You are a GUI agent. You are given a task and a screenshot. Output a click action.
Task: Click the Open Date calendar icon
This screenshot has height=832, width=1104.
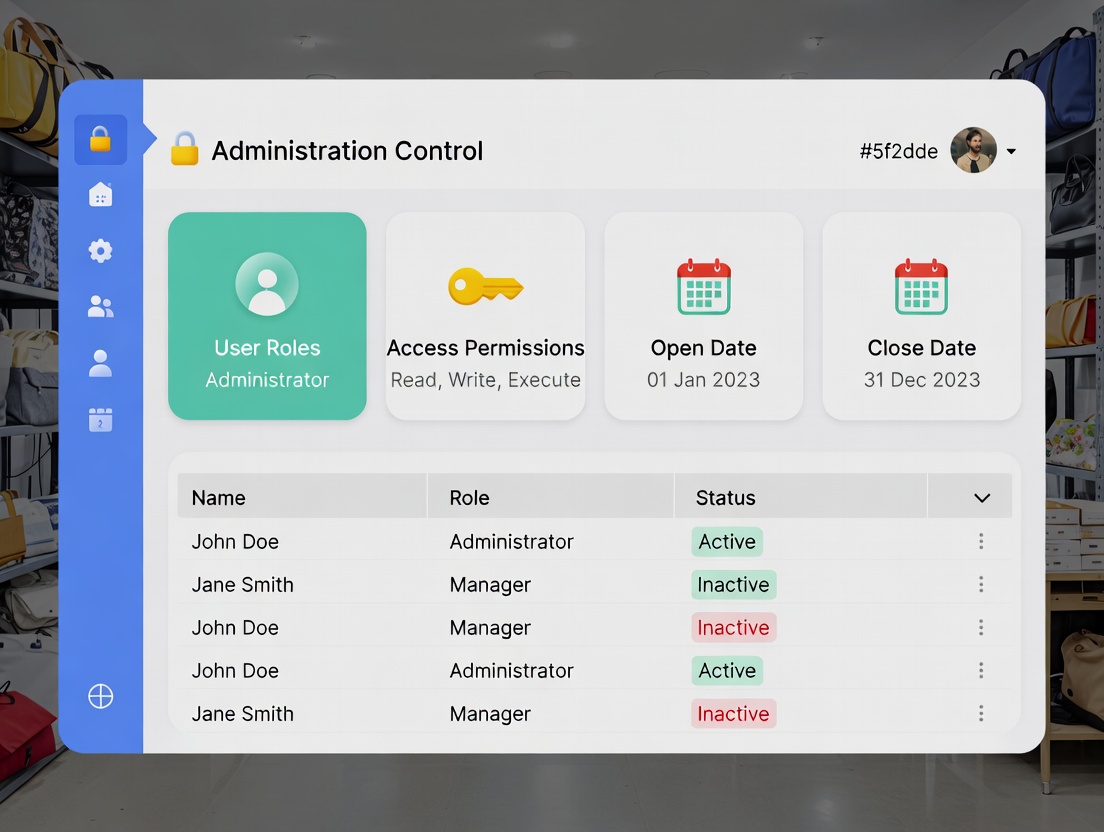703,287
